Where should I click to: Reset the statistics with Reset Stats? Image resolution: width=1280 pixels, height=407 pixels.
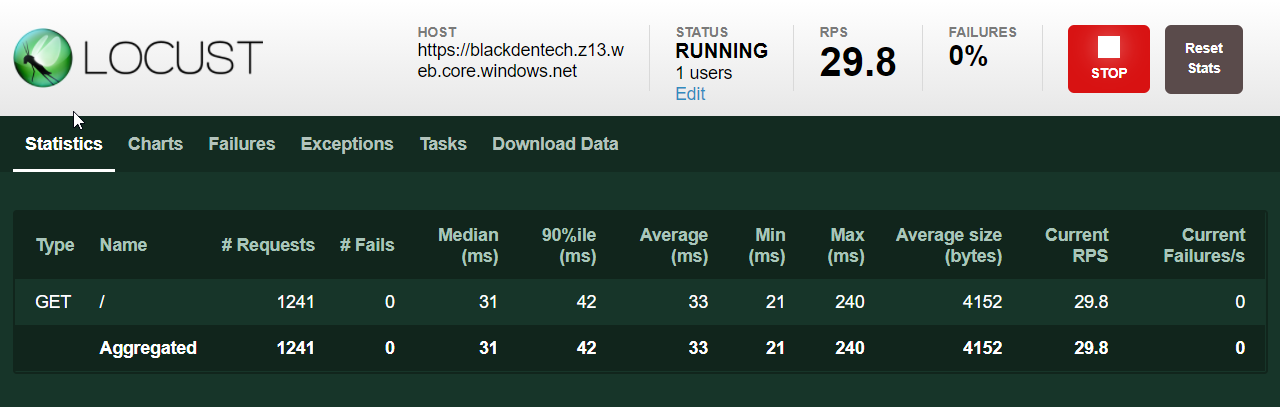pos(1204,59)
